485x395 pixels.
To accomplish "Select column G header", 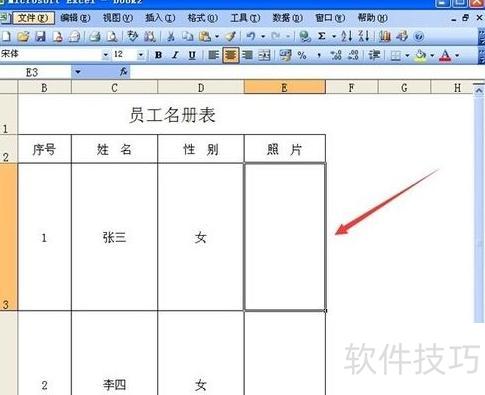I will point(404,88).
